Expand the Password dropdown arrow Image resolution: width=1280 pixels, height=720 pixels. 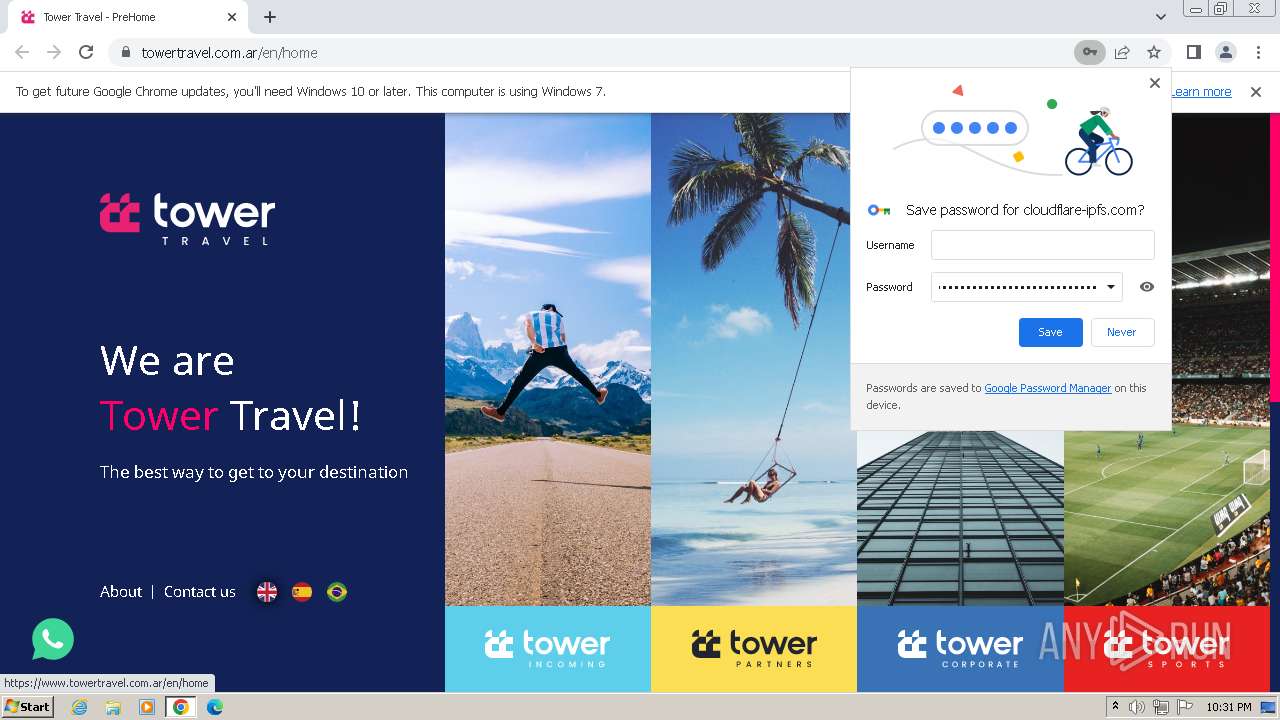(x=1110, y=287)
